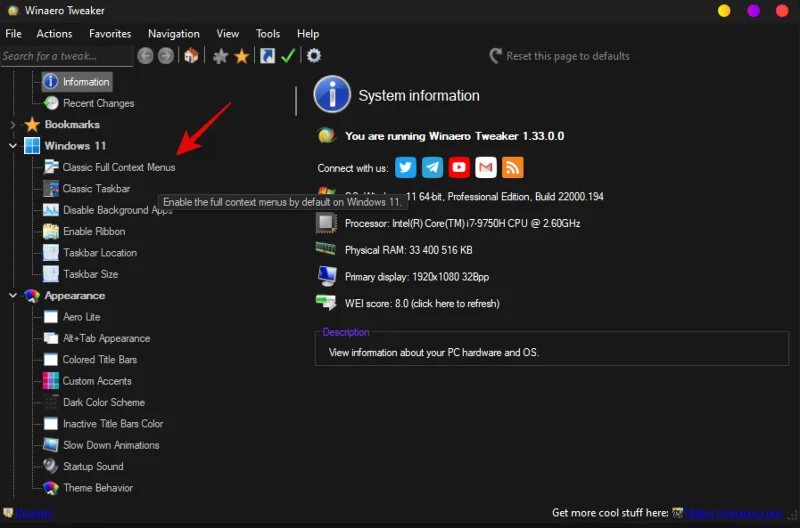Click the Custom Accents colored icon
Screen dimensions: 800x528
click(51, 381)
